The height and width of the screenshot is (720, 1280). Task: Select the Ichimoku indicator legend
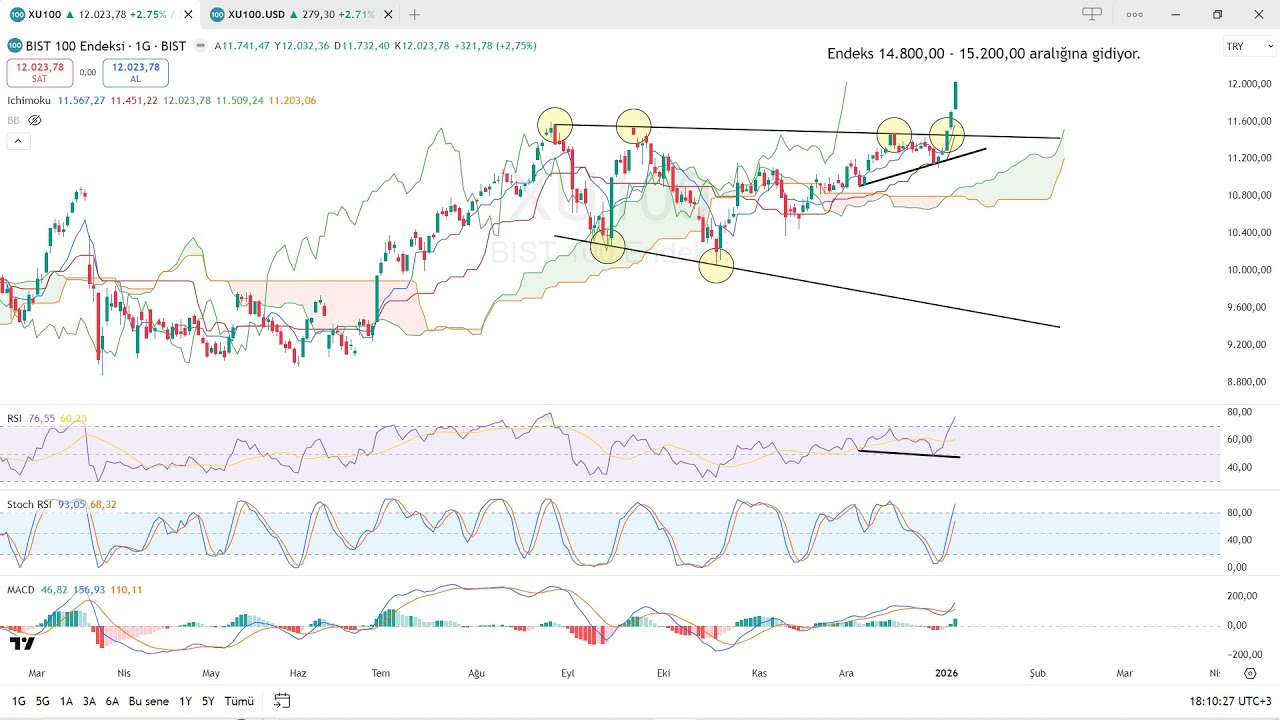pos(29,100)
